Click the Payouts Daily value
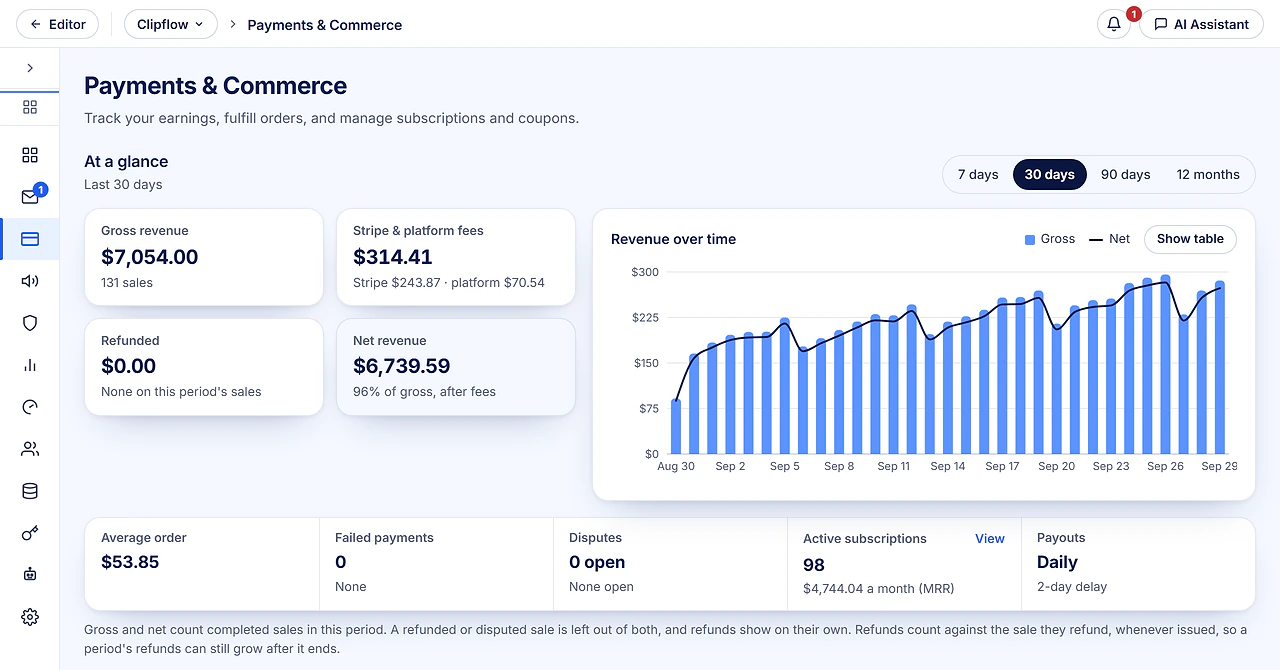The width and height of the screenshot is (1280, 670). click(x=1057, y=562)
